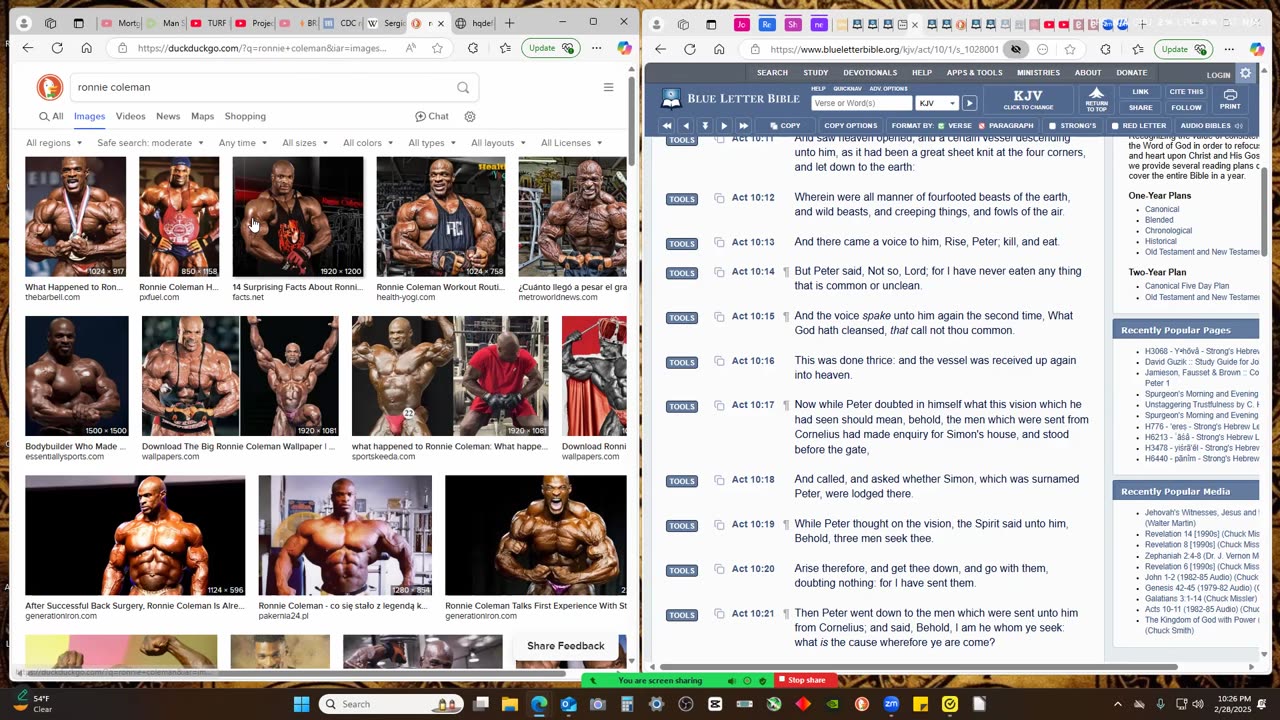Open DuckDuckGo search settings gear
This screenshot has width=1280, height=720.
point(470,116)
